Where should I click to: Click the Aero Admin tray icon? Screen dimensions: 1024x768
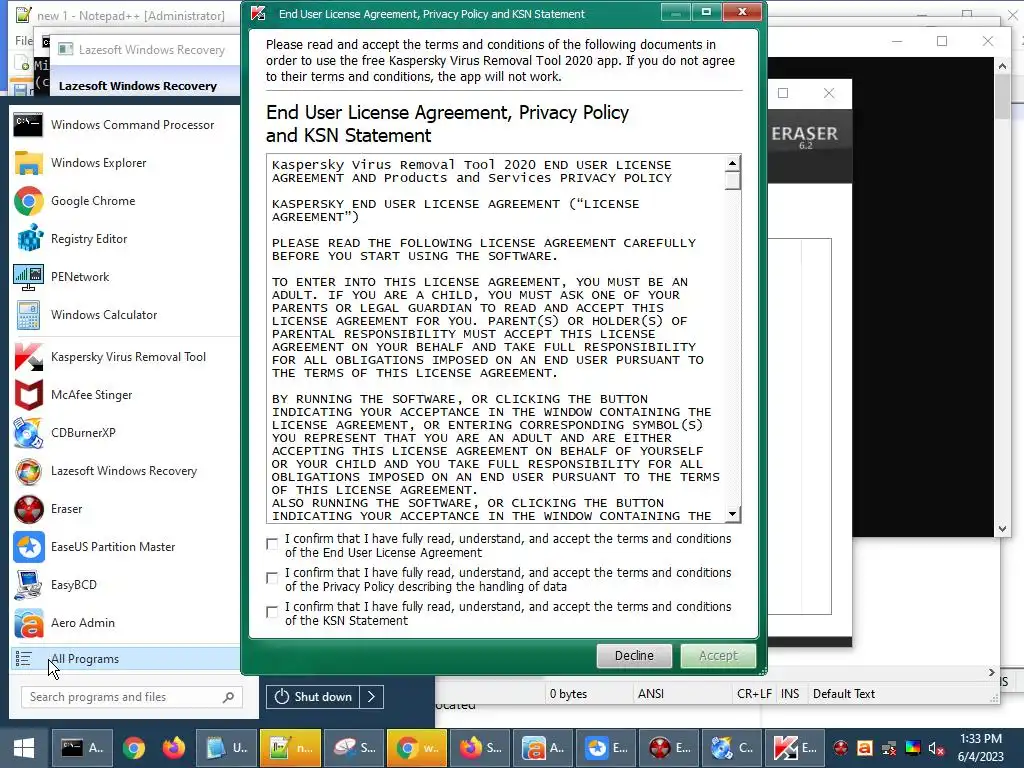tap(865, 748)
